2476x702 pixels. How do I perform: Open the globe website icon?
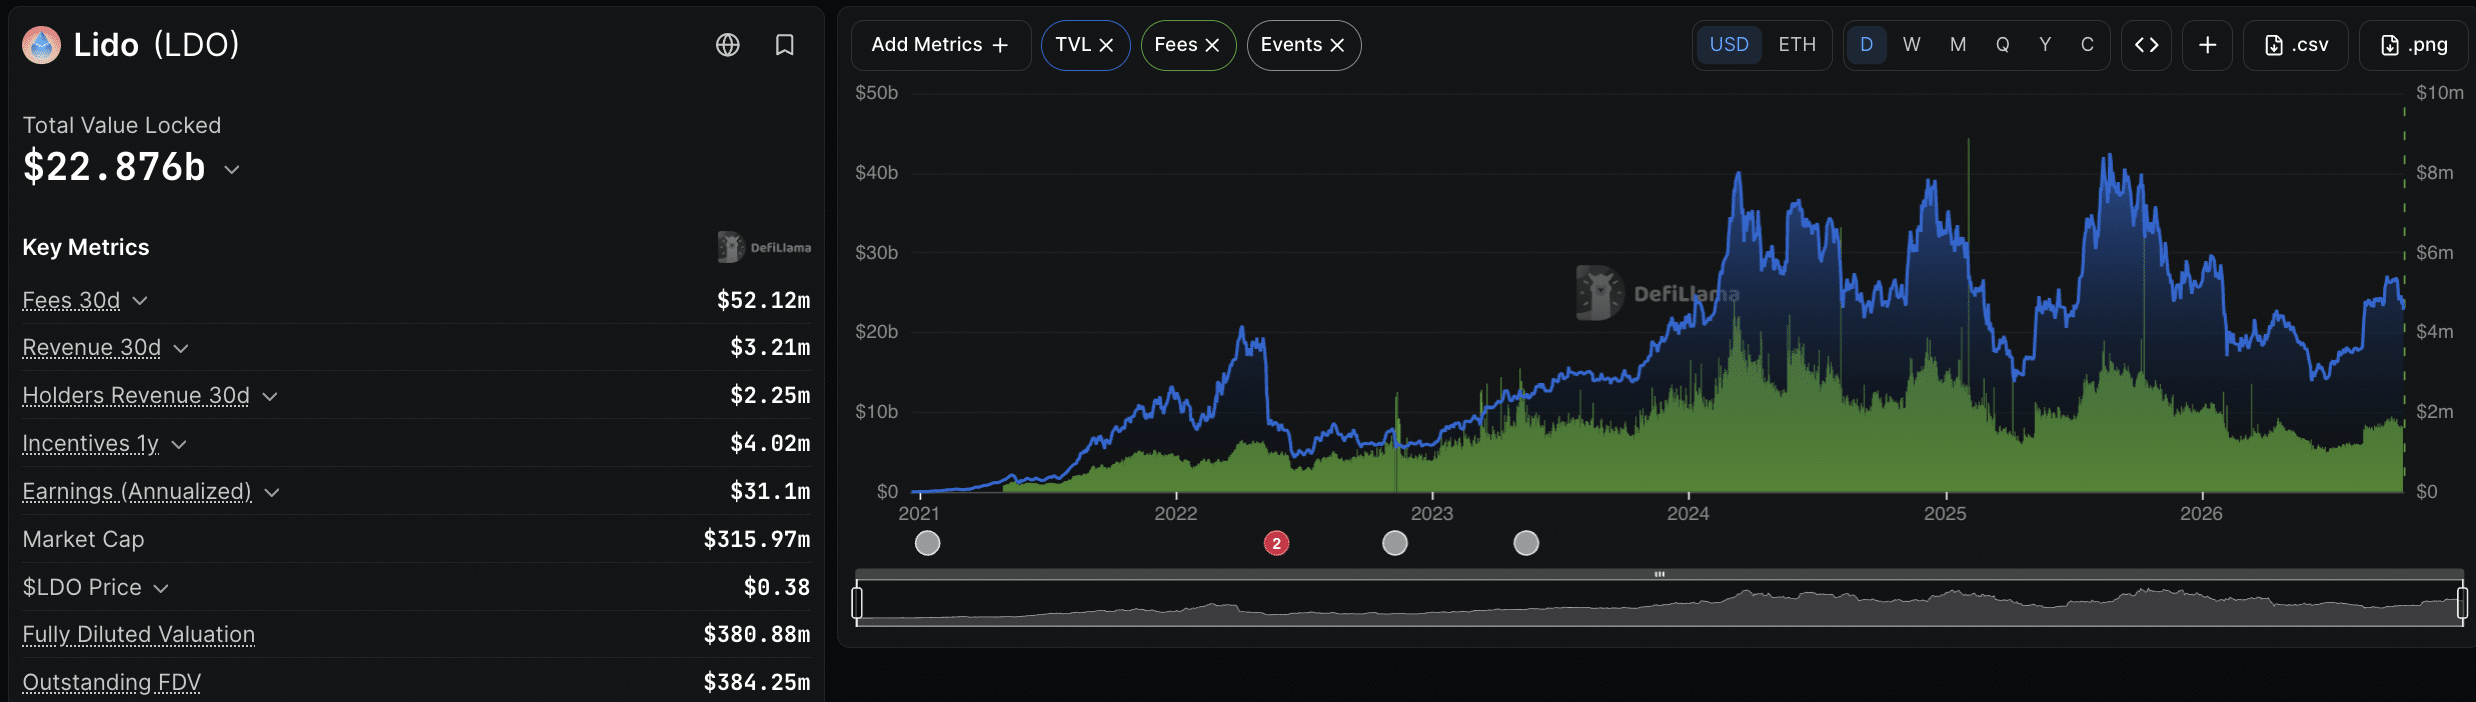tap(728, 45)
